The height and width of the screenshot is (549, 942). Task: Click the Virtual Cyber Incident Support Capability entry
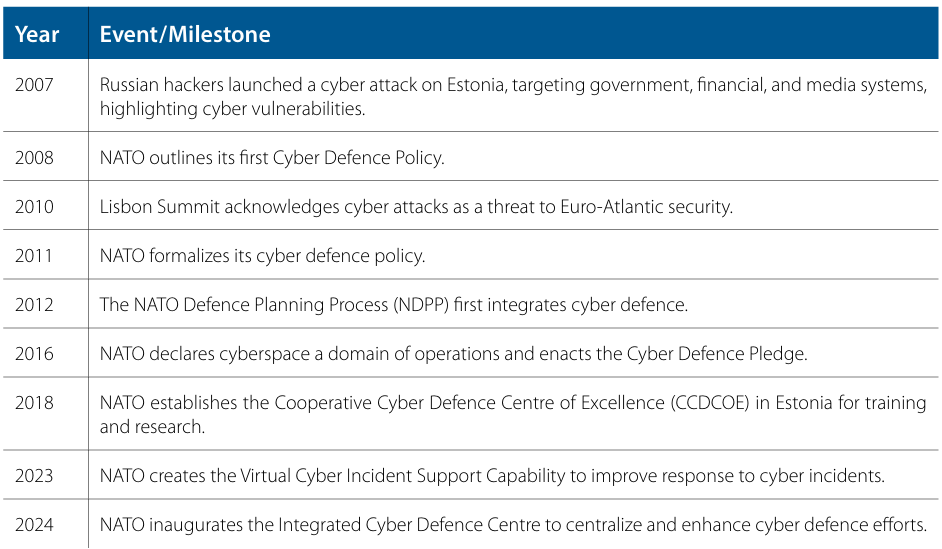[x=492, y=476]
